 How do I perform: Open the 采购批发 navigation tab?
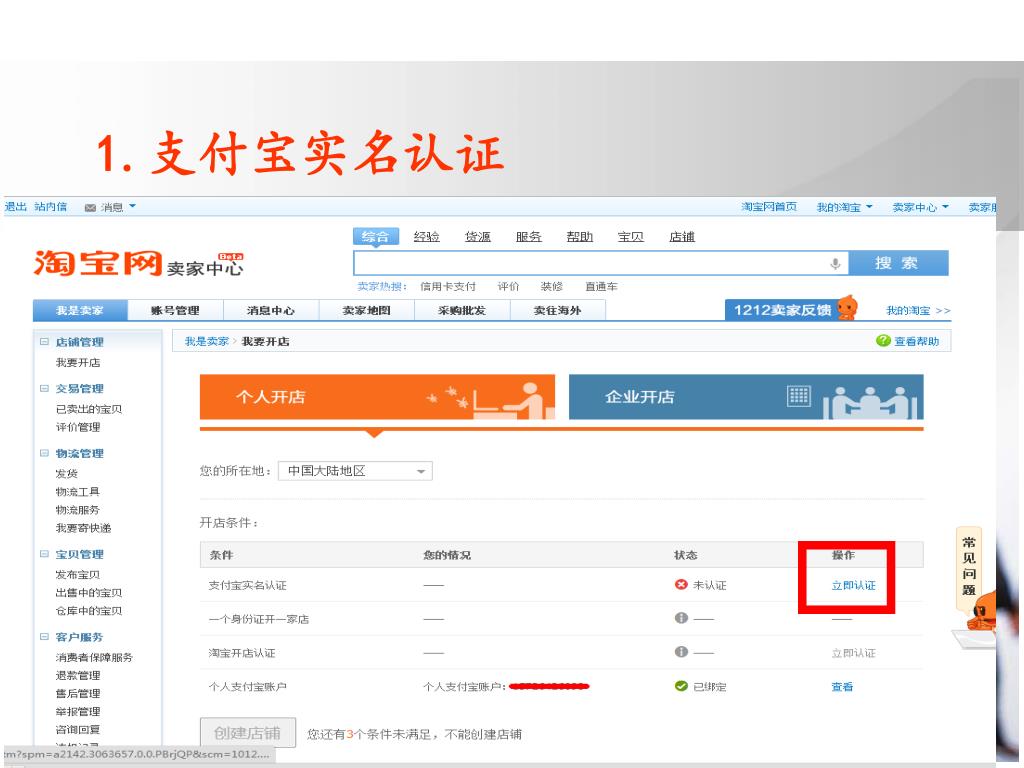(462, 310)
